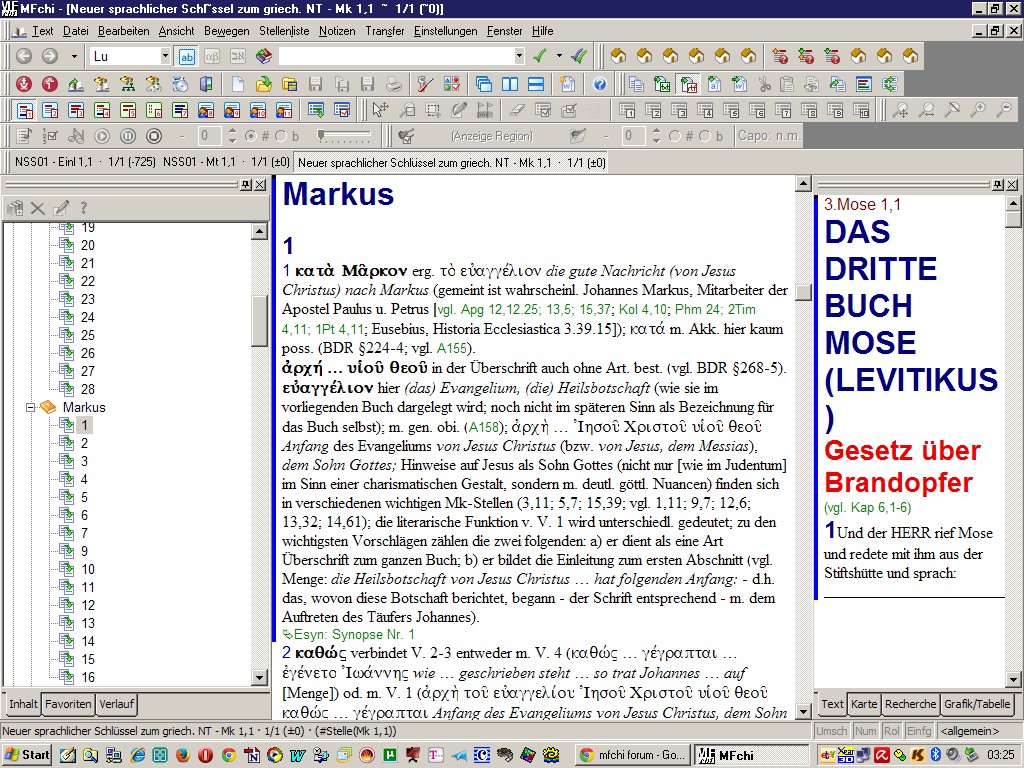Toggle the 'ab' Latin text mode button
This screenshot has height=768, width=1024.
[x=187, y=56]
